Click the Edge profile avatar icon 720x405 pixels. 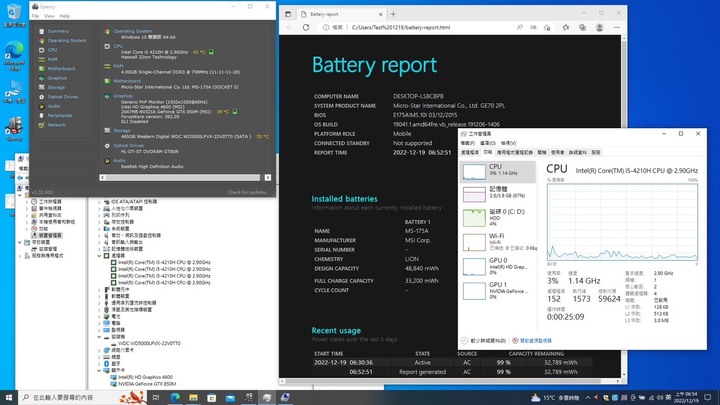click(x=599, y=28)
